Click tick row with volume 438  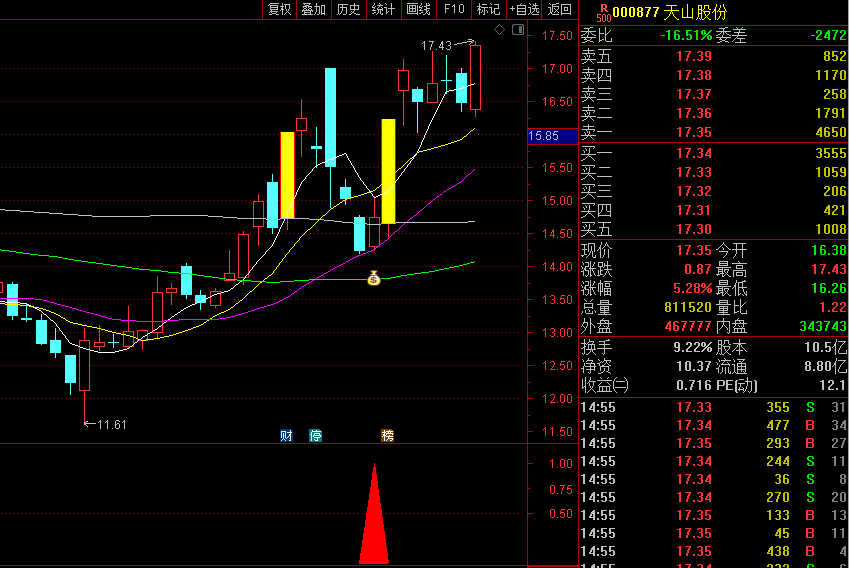[x=713, y=552]
